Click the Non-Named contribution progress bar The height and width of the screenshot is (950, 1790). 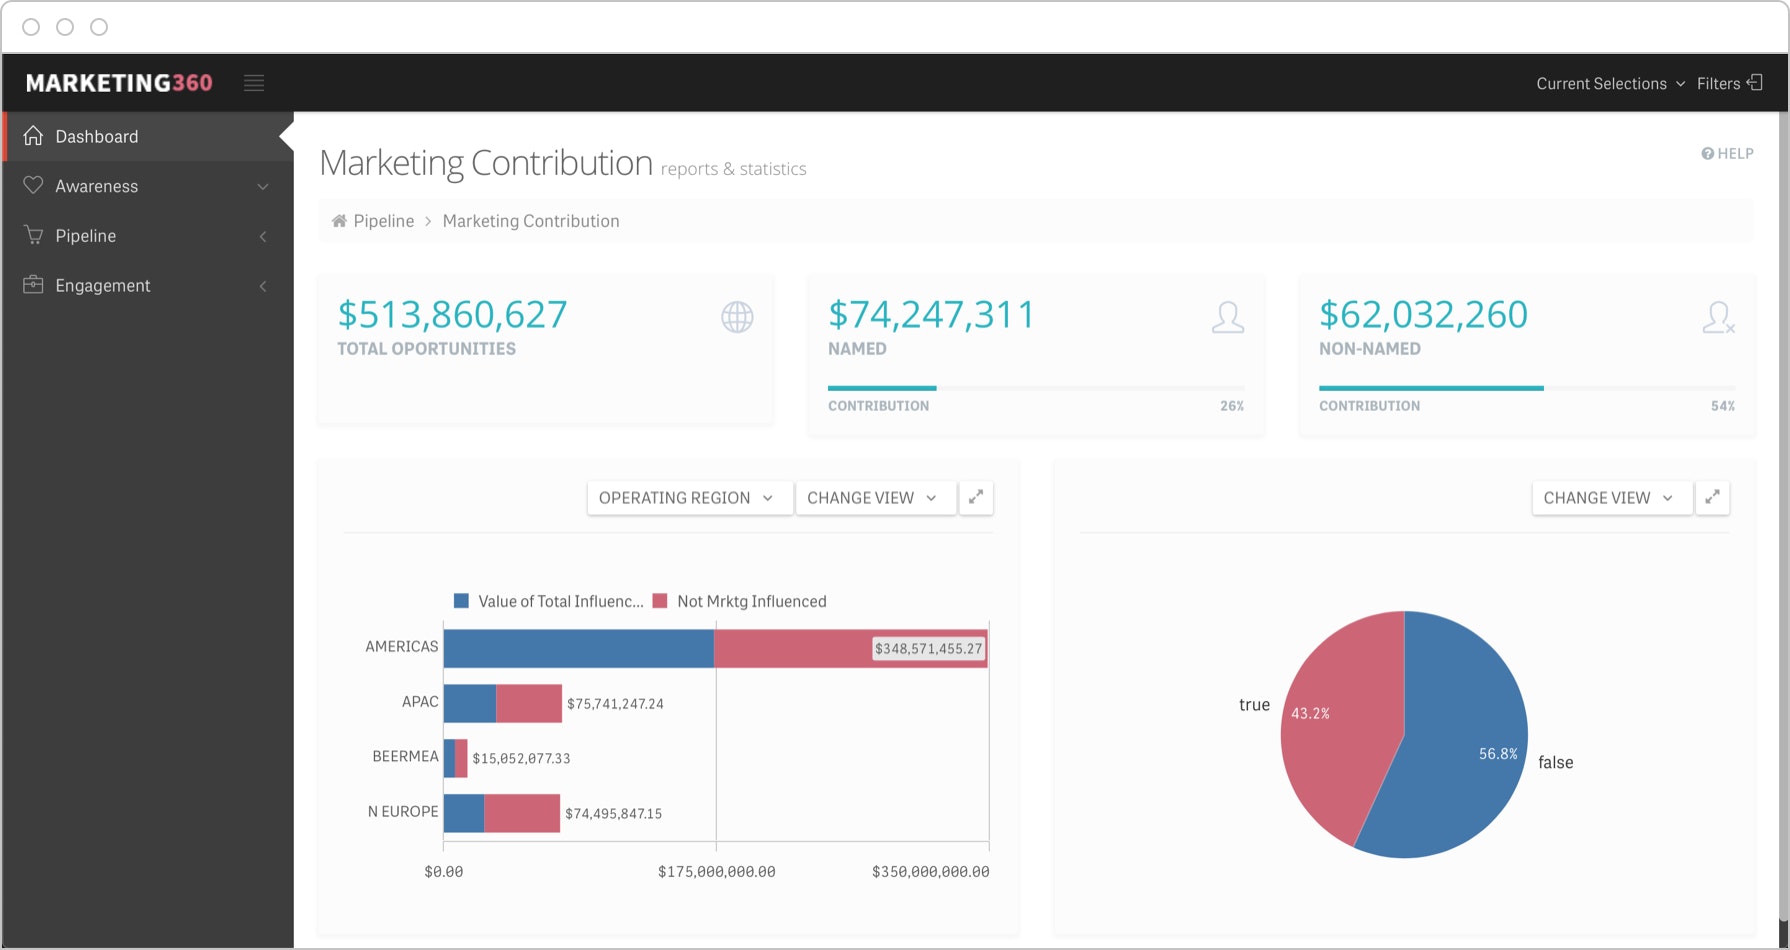coord(1527,388)
